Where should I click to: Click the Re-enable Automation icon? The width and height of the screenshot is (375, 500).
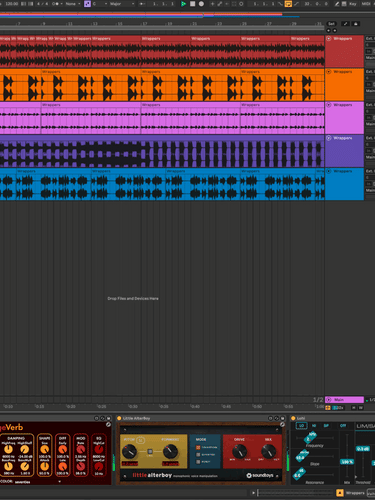click(x=227, y=4)
